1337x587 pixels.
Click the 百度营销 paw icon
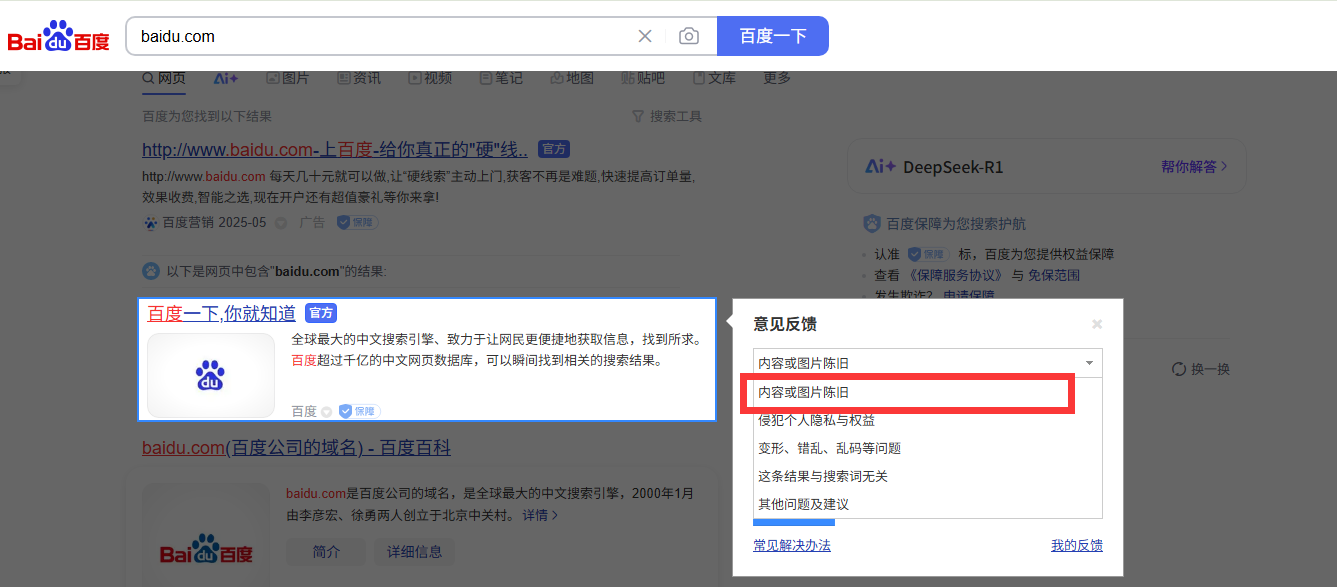pyautogui.click(x=151, y=222)
